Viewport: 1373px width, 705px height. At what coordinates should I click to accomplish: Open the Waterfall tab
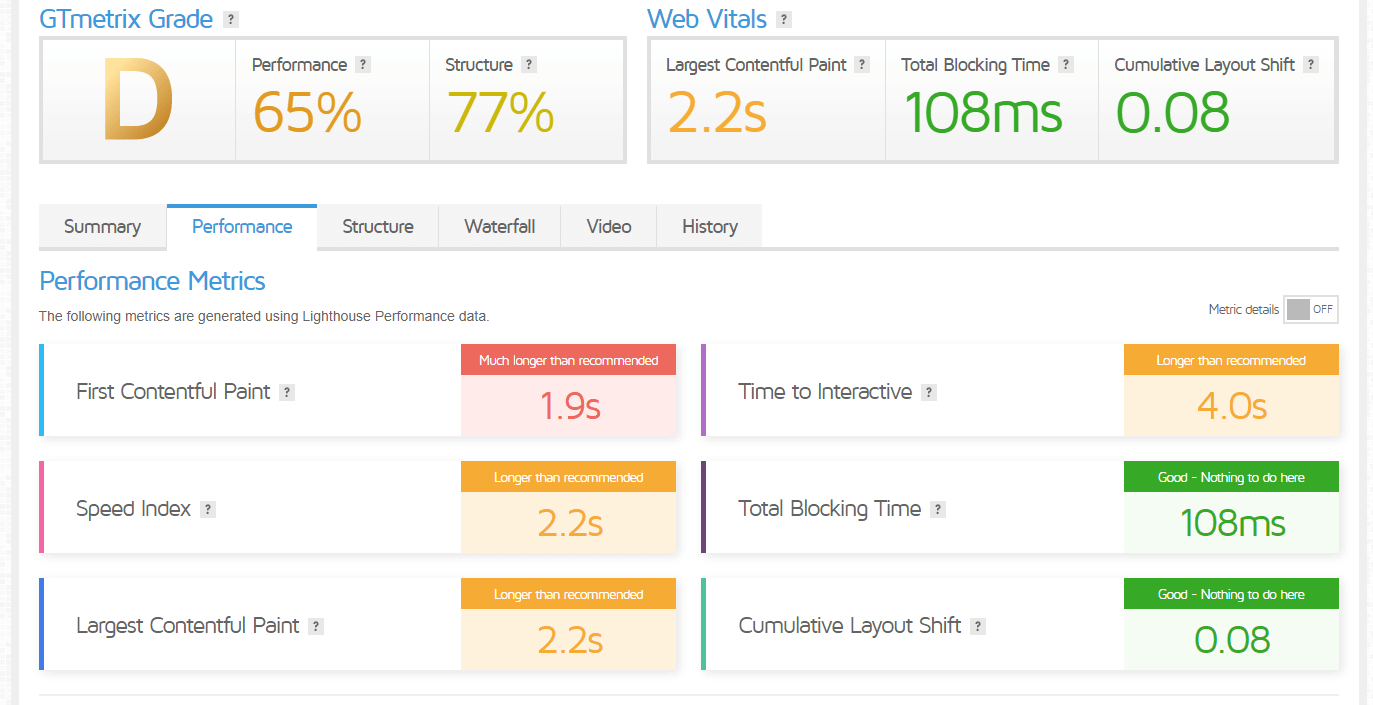[499, 227]
